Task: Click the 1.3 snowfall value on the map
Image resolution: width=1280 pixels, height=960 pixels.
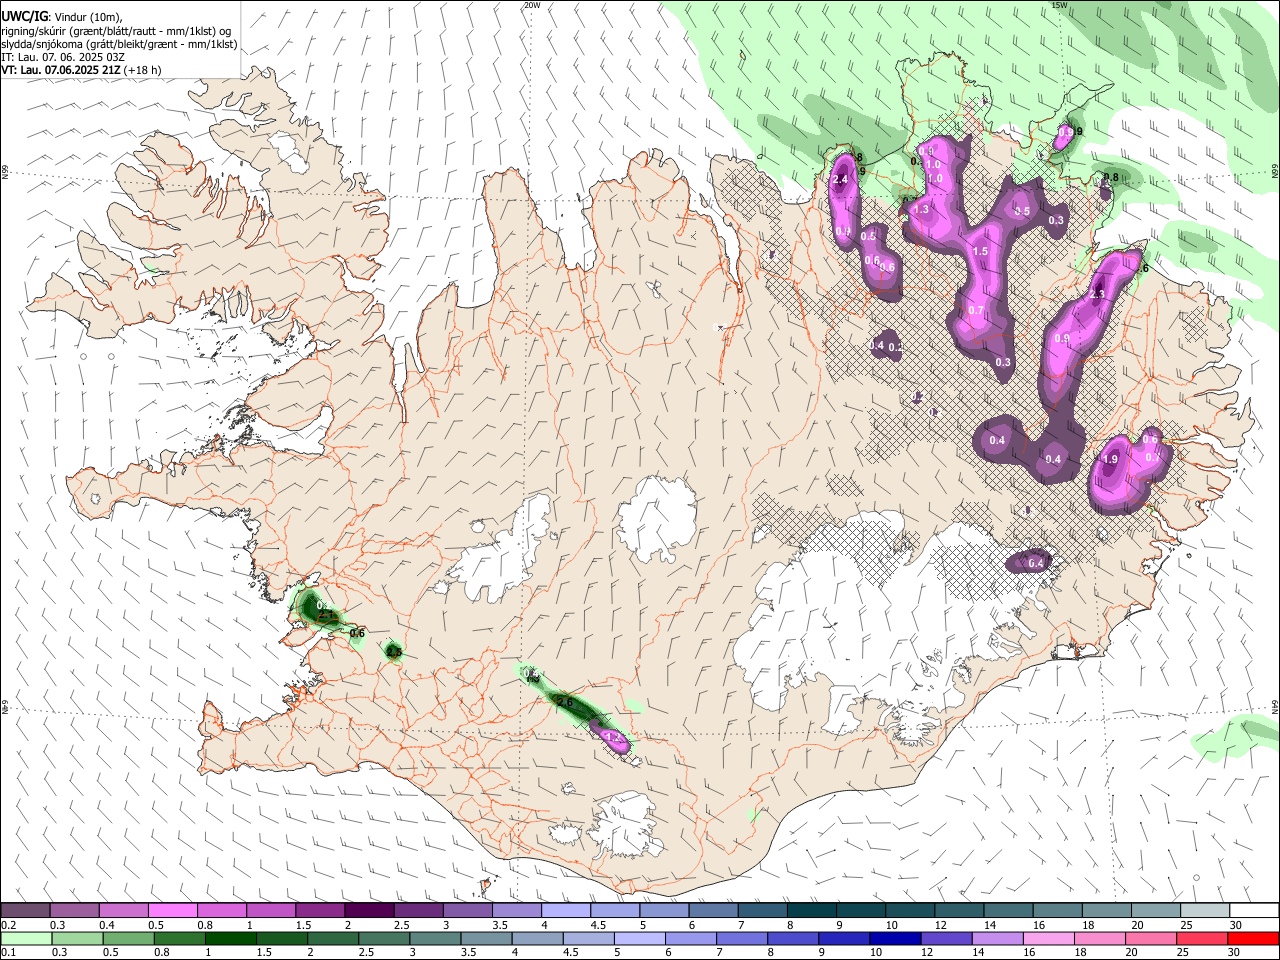Action: click(x=921, y=209)
